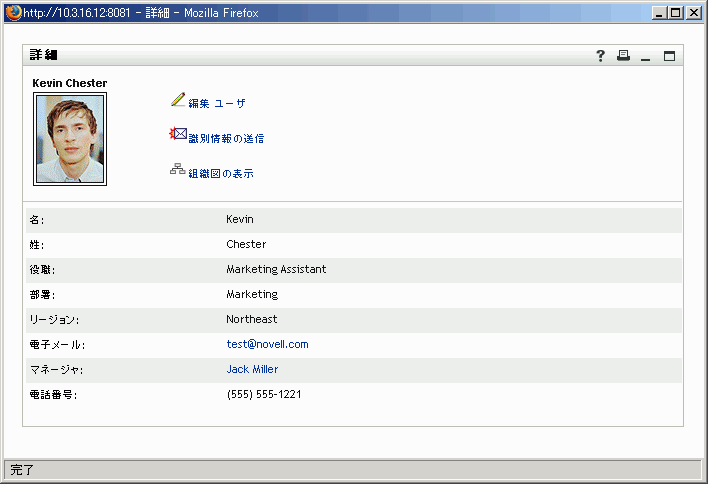Click the マネージャ: field label
708x484 pixels.
point(56,370)
